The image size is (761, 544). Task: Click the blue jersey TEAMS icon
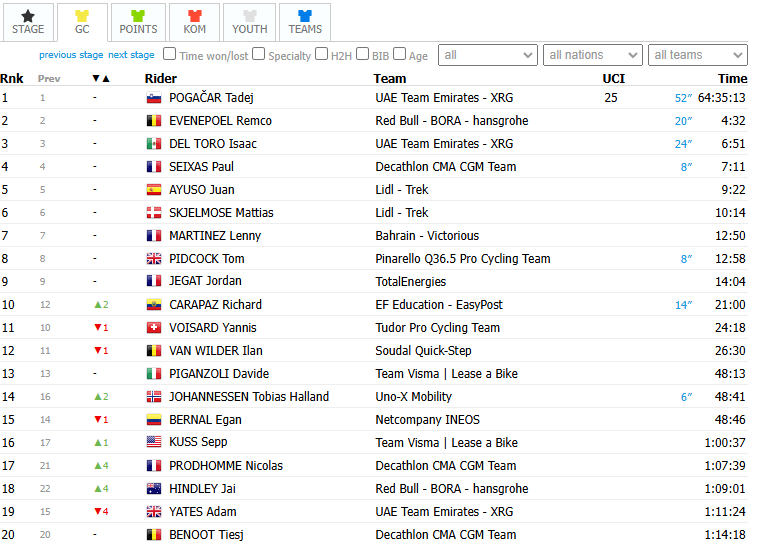click(305, 16)
